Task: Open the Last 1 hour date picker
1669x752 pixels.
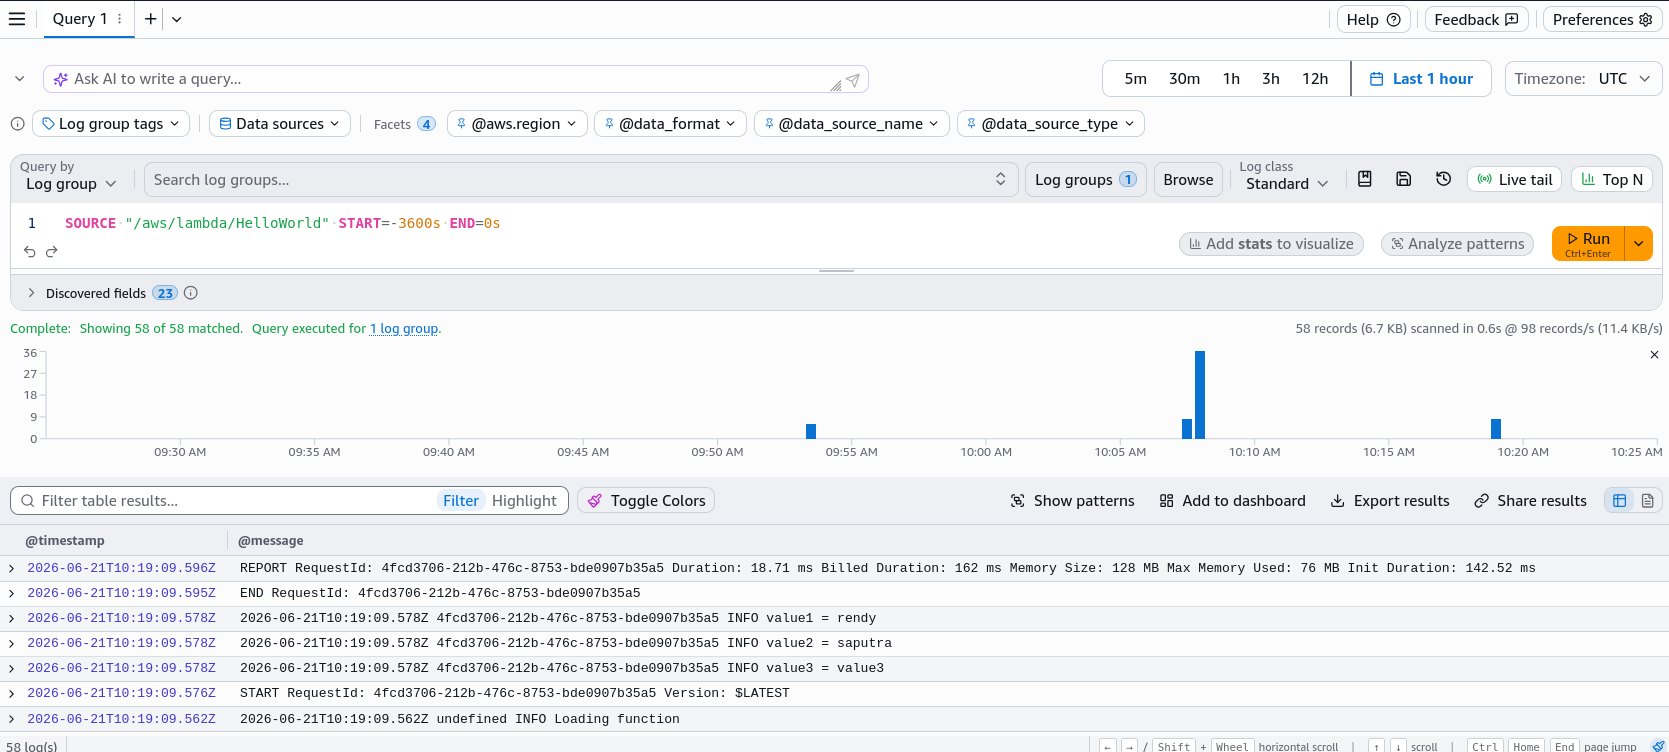Action: click(x=1421, y=79)
